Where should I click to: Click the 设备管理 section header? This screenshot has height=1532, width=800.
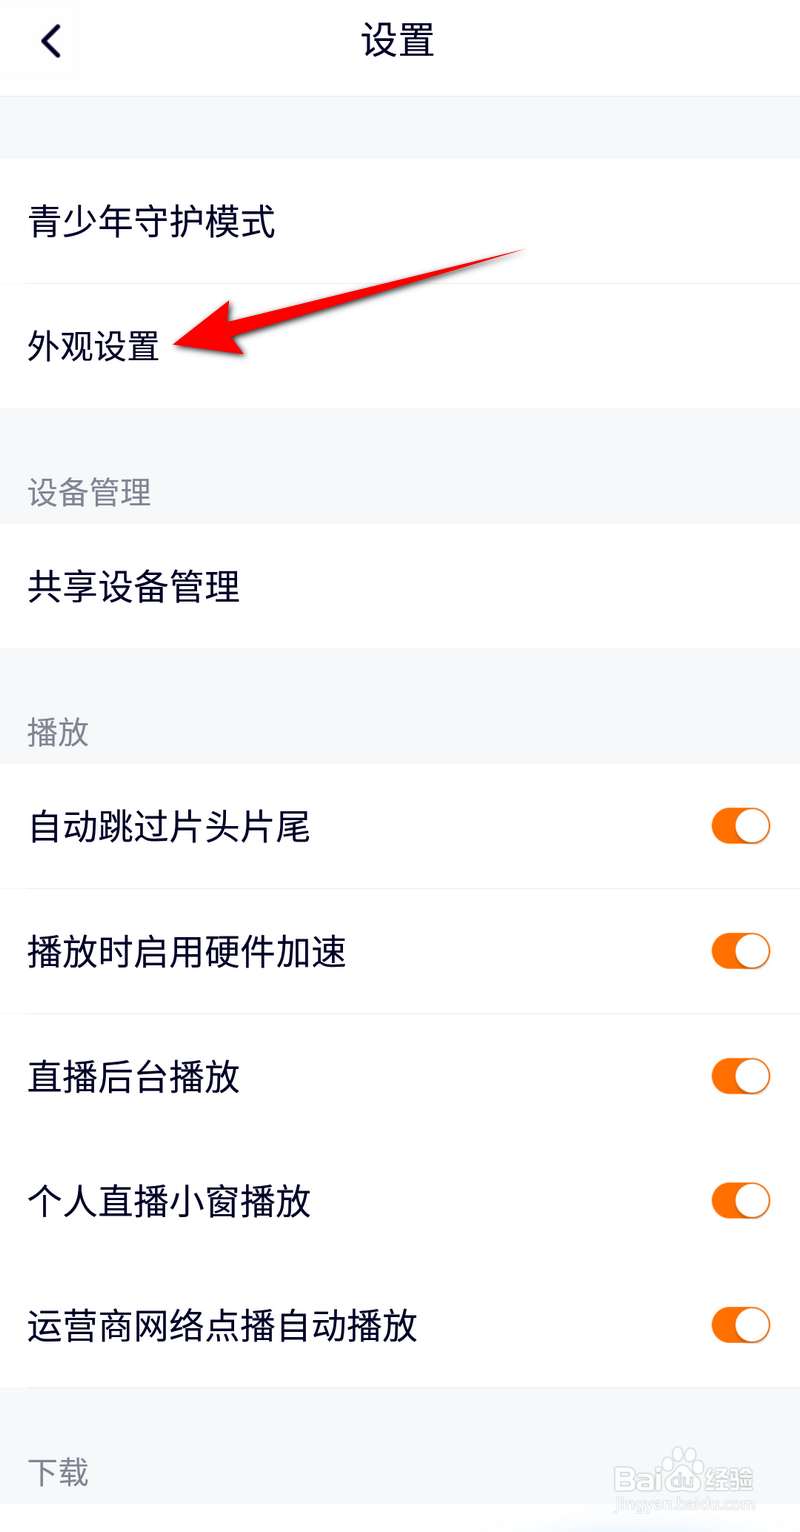[x=90, y=492]
